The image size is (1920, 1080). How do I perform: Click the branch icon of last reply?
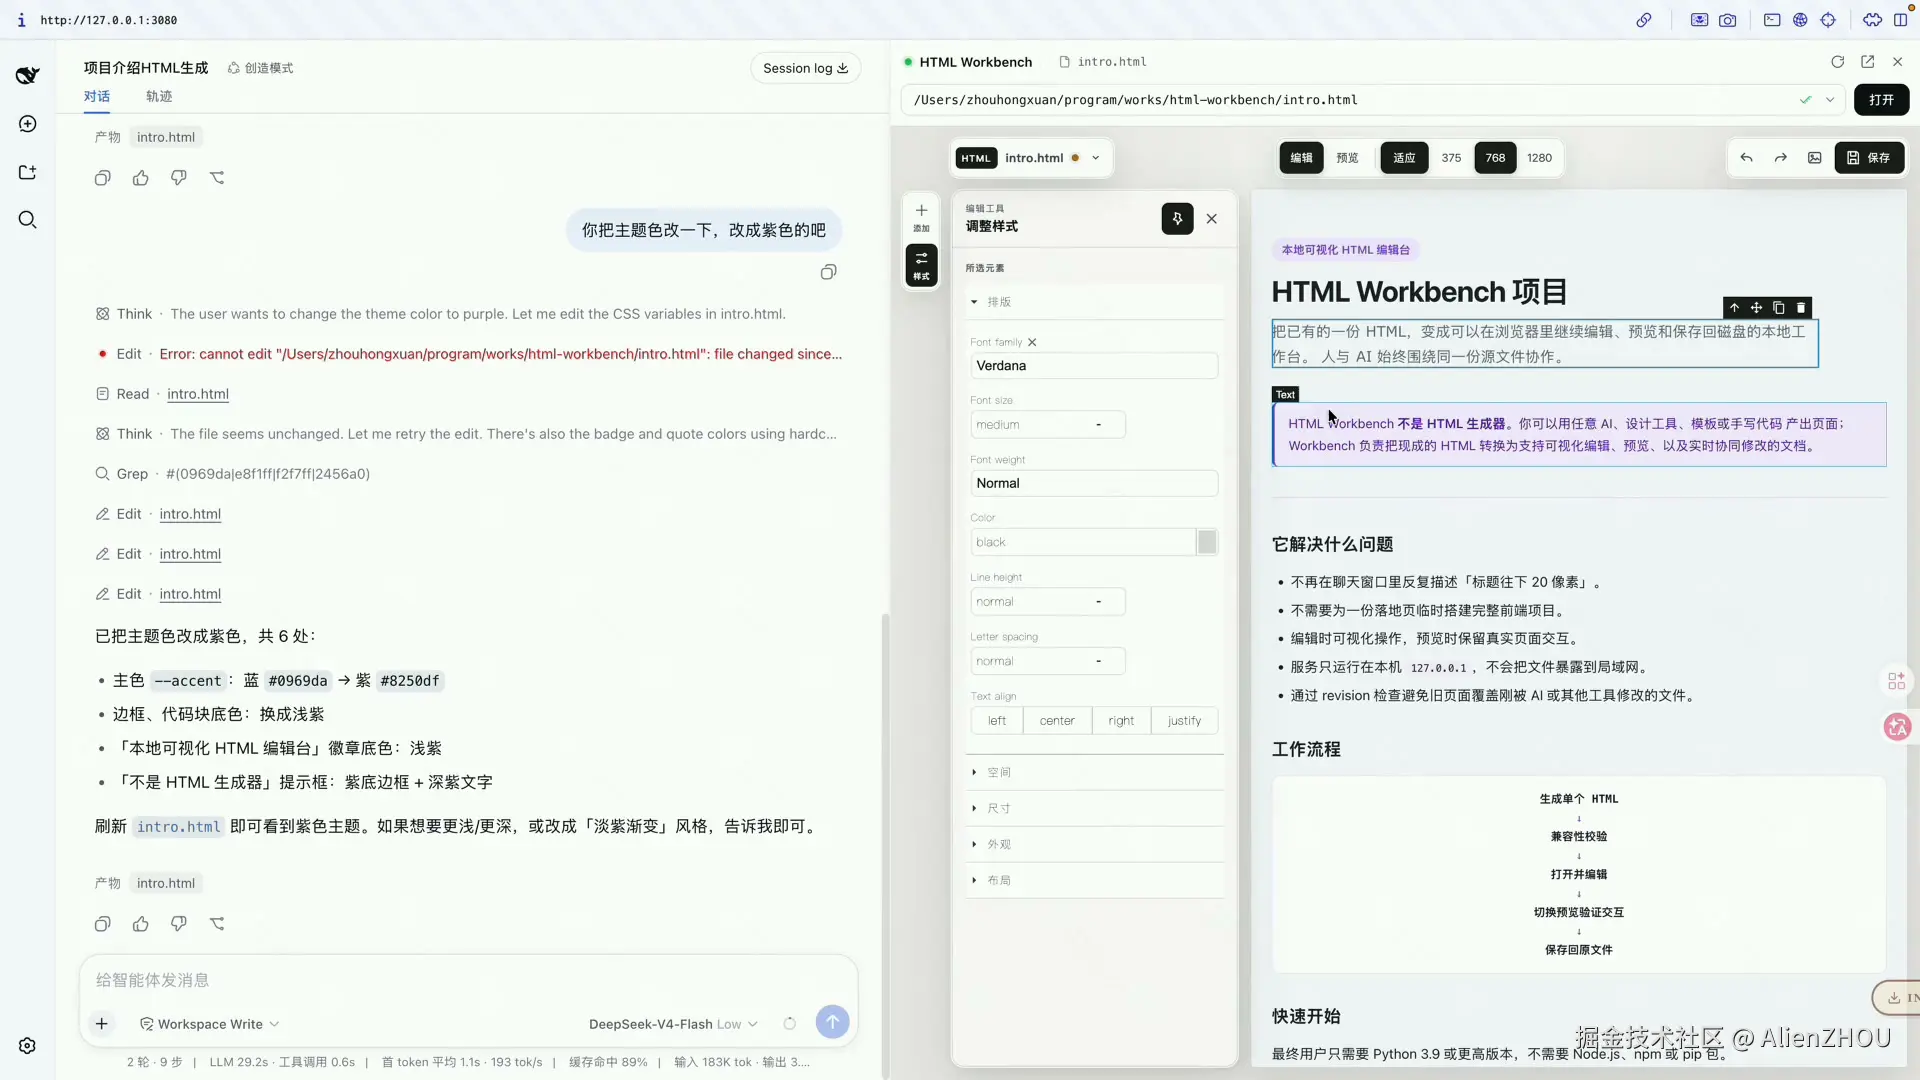[x=217, y=924]
